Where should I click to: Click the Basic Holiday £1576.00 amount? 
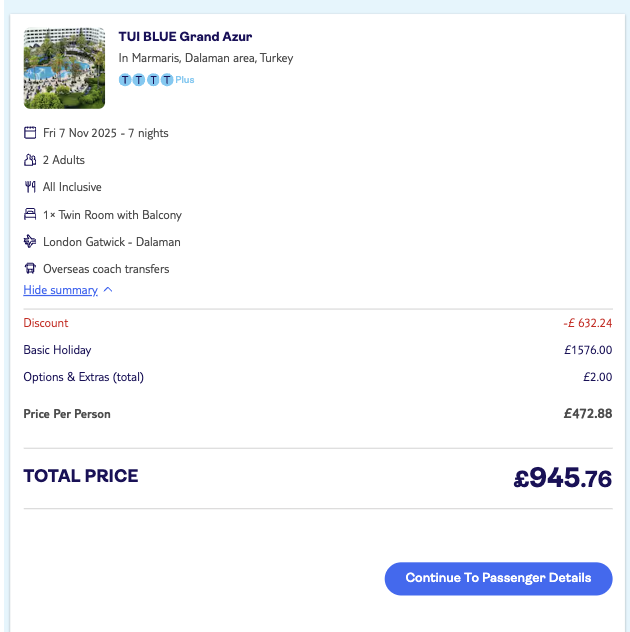point(588,350)
